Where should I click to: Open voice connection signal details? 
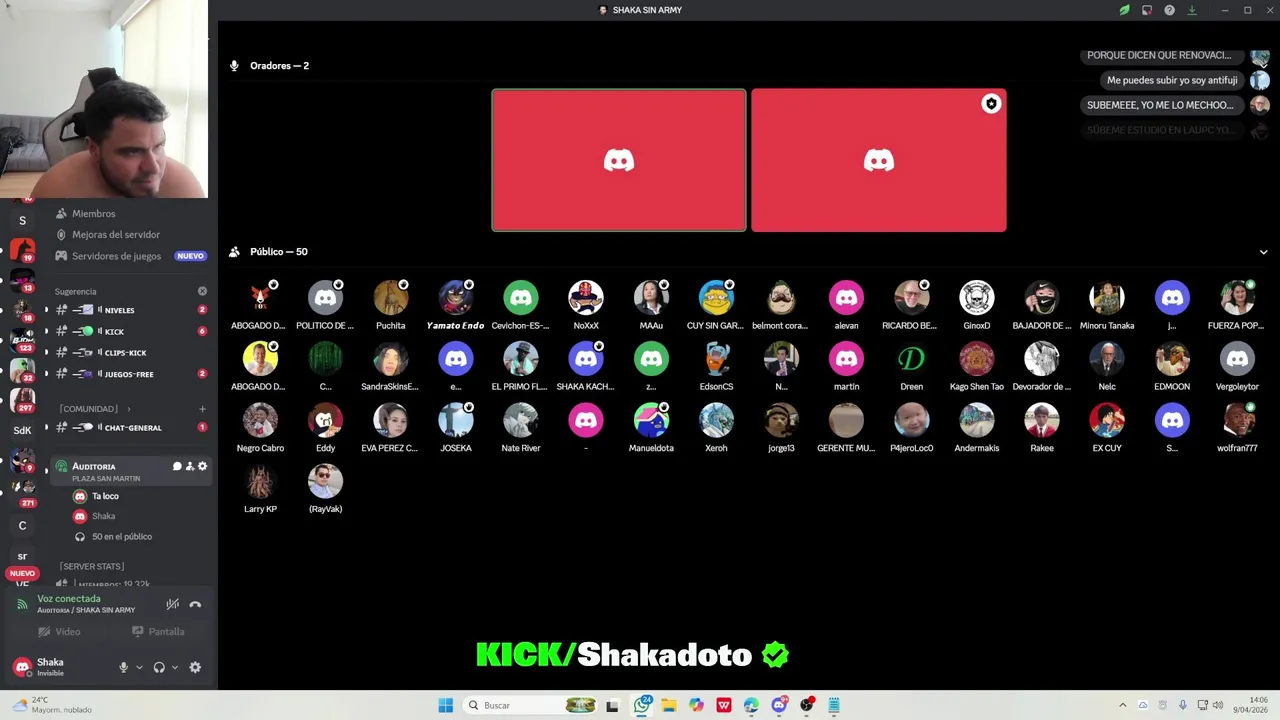tap(22, 604)
